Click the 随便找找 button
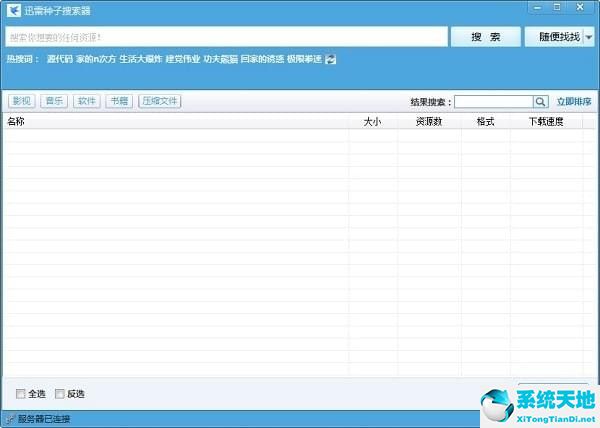Image resolution: width=600 pixels, height=428 pixels. click(554, 37)
